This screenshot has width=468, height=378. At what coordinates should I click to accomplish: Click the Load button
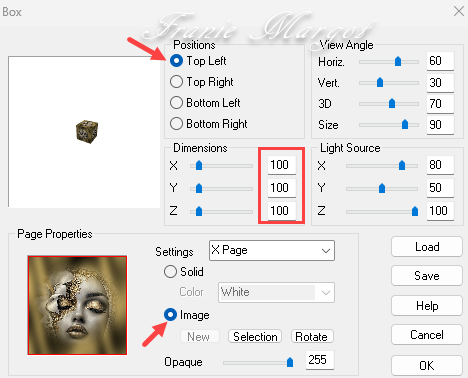pyautogui.click(x=427, y=247)
